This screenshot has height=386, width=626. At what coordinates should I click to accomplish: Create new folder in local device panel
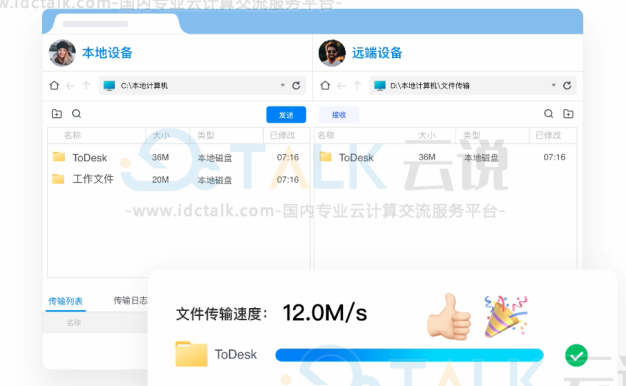[57, 114]
